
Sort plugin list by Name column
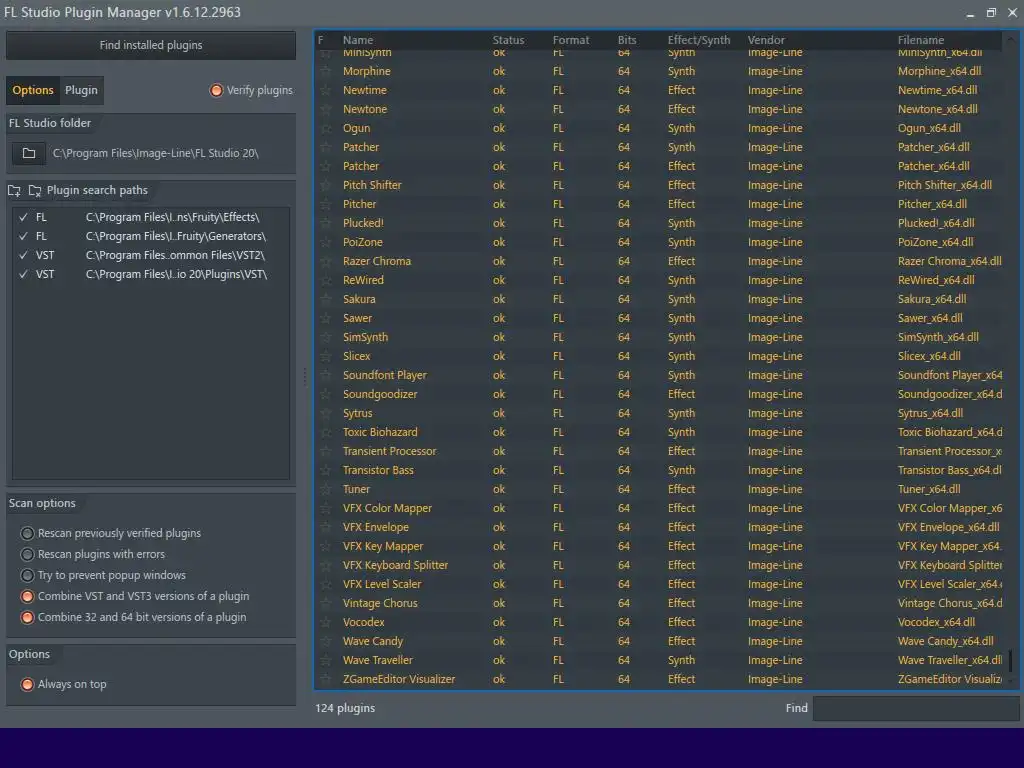(x=358, y=40)
